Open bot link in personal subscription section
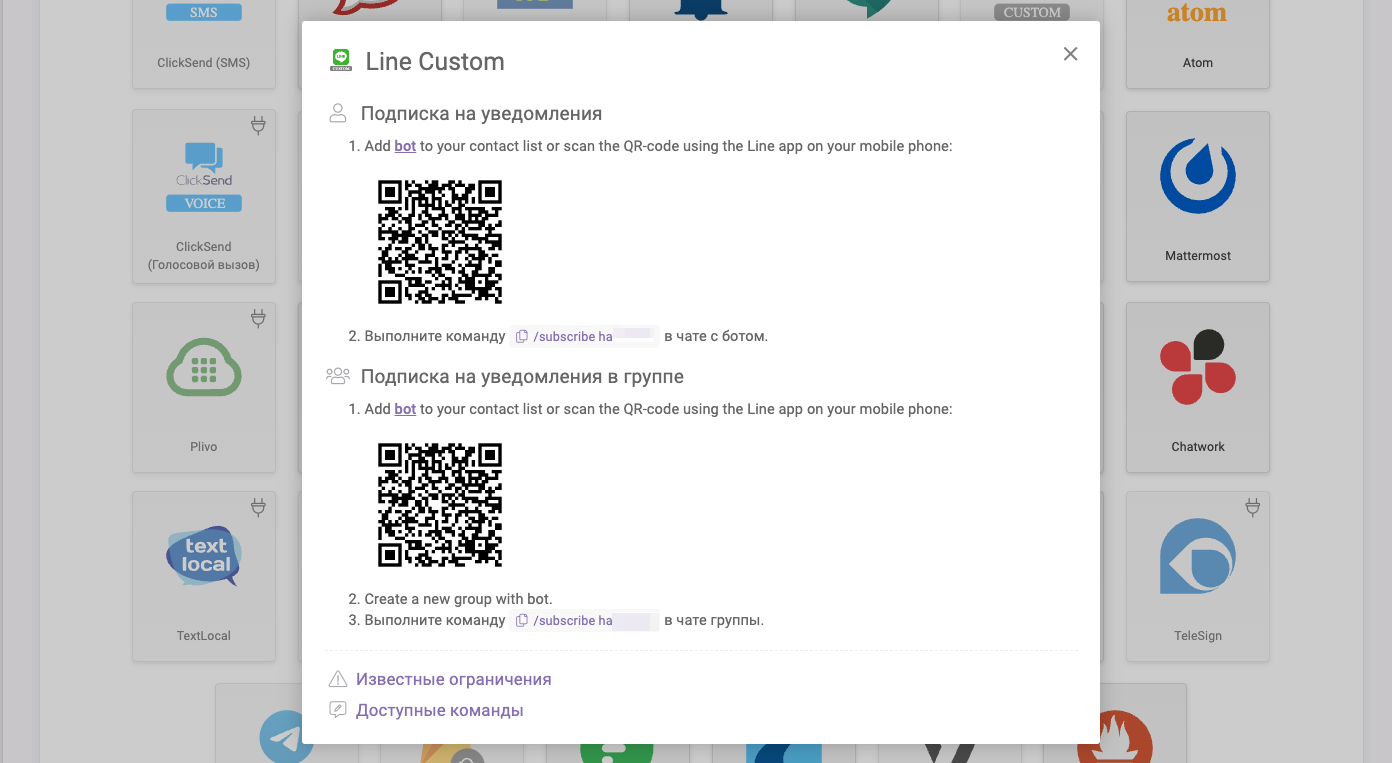The width and height of the screenshot is (1392, 763). pyautogui.click(x=405, y=146)
